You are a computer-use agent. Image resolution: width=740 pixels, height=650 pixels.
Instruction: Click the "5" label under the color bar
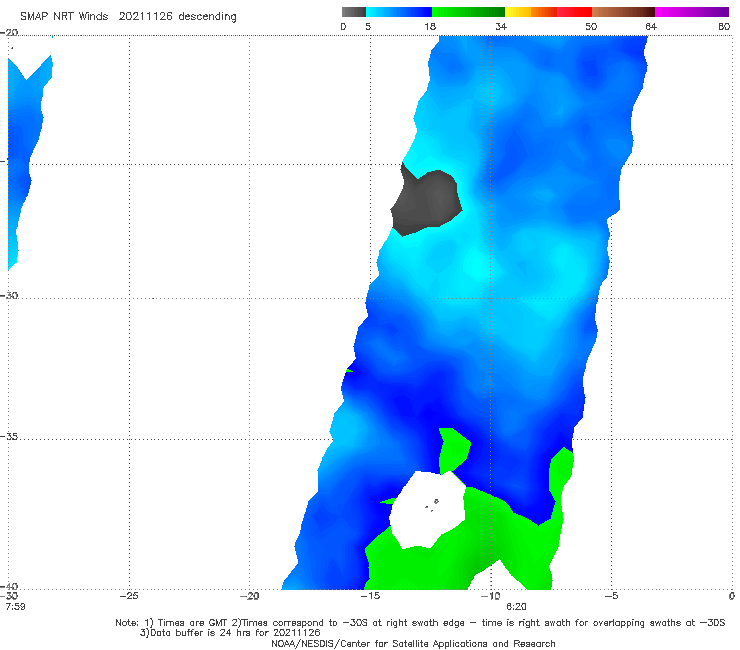(x=368, y=26)
